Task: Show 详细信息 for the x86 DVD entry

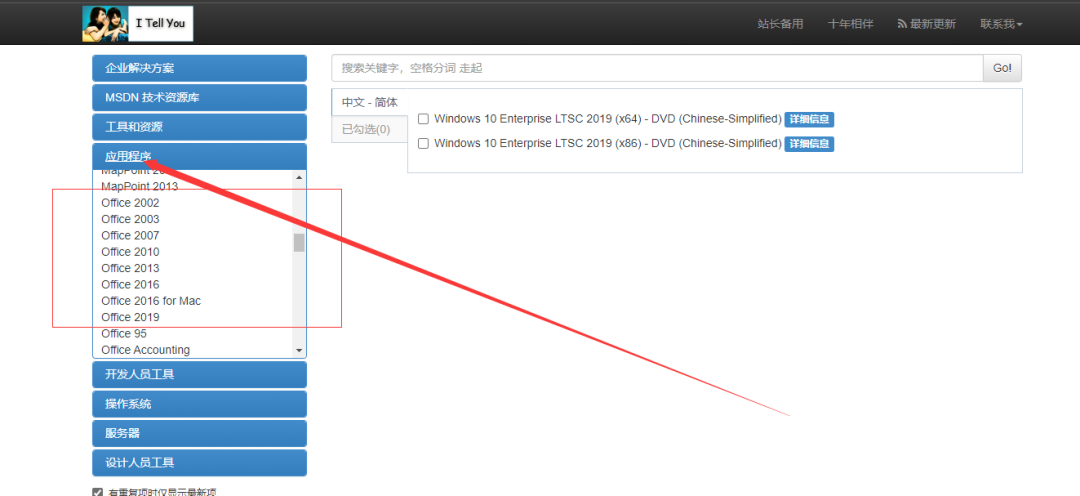Action: point(809,144)
